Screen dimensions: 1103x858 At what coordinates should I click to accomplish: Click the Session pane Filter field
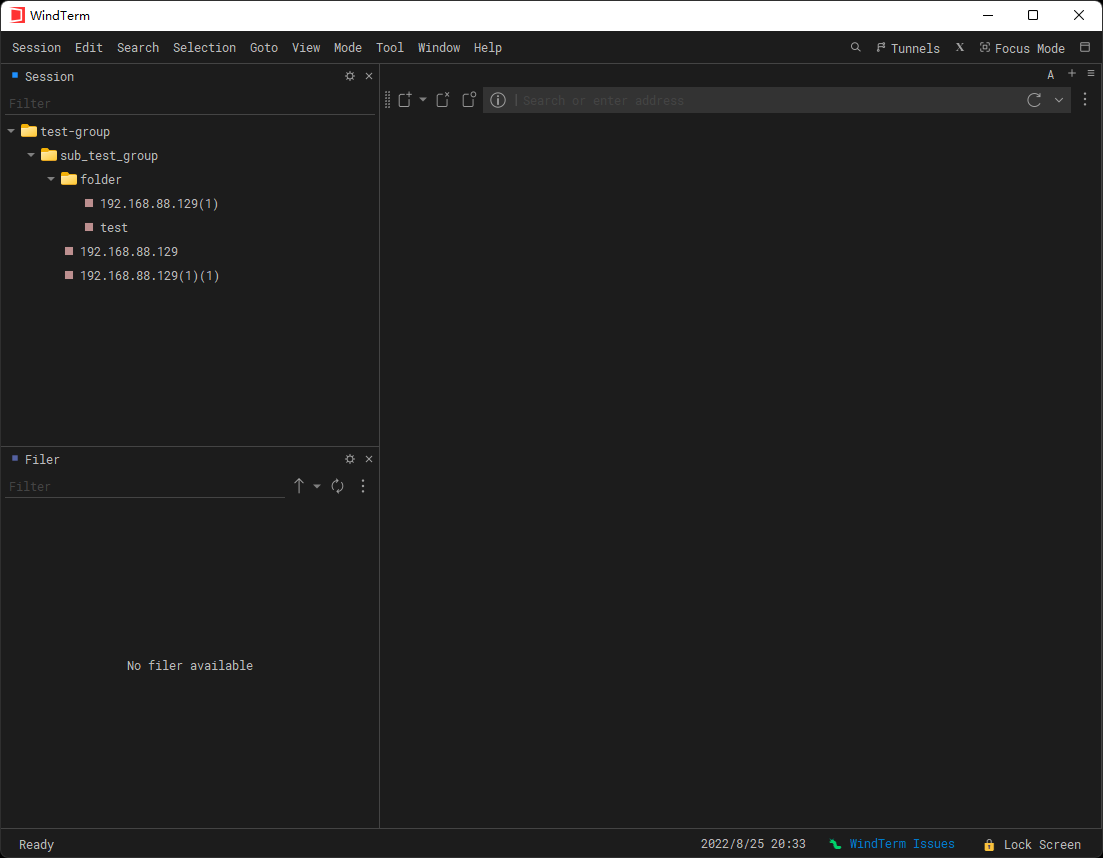coord(190,103)
